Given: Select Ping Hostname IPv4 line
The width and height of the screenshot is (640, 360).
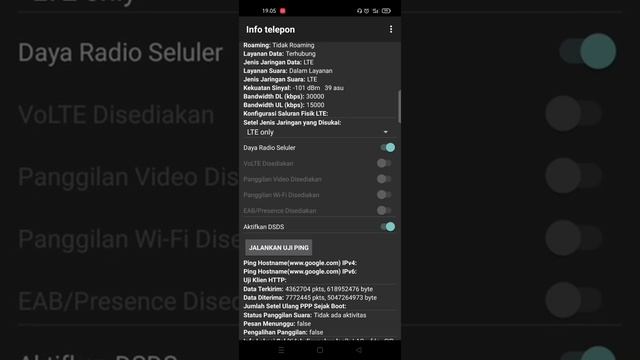Looking at the screenshot, I should 300,263.
